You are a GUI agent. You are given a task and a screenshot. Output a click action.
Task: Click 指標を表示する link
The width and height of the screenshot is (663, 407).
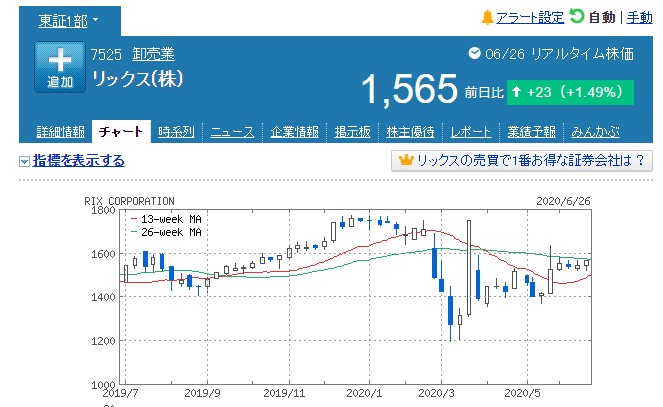79,161
